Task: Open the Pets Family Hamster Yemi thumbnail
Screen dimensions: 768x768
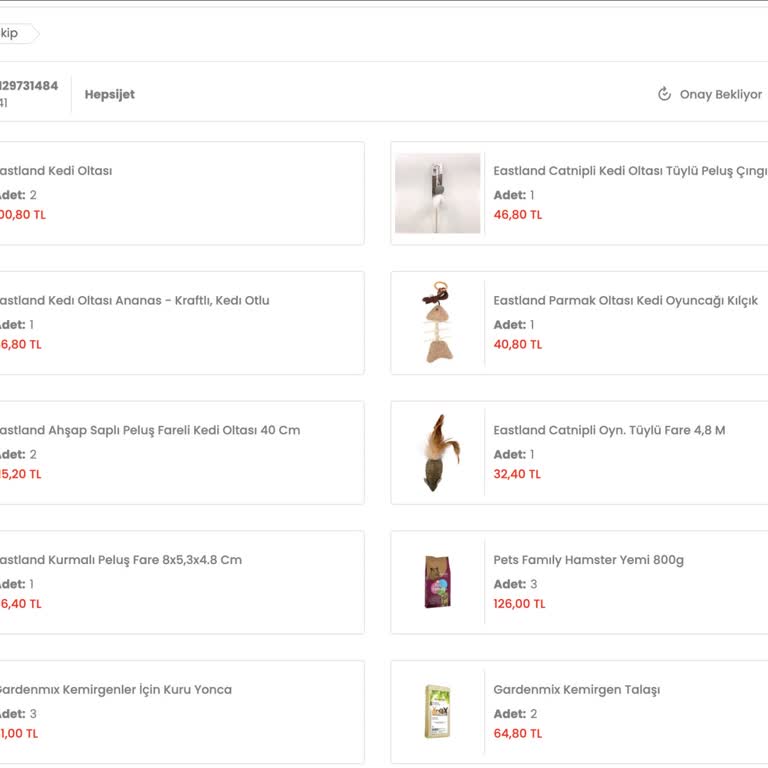Action: [x=437, y=582]
